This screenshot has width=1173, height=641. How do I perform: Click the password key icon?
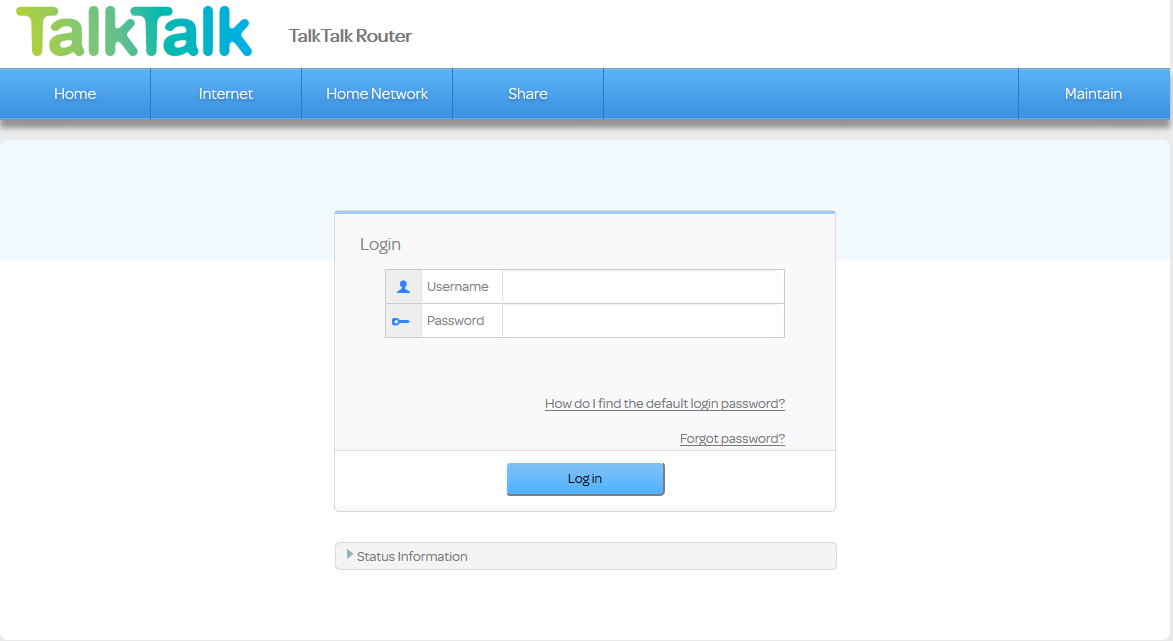click(401, 322)
